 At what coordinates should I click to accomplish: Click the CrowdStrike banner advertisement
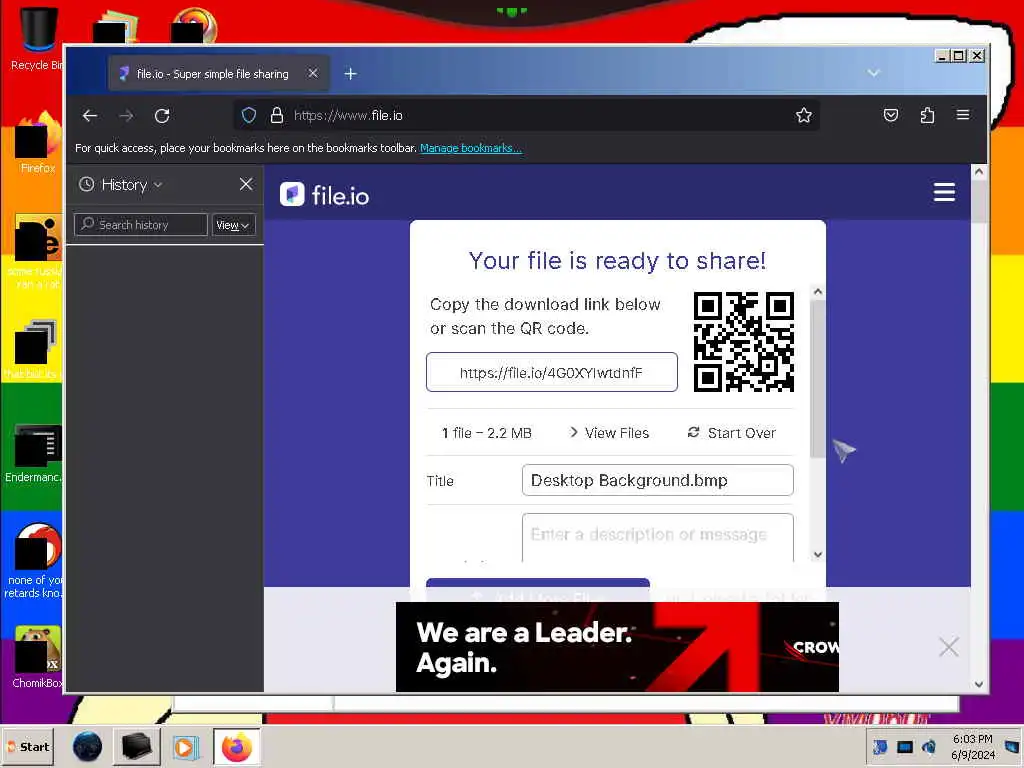pyautogui.click(x=617, y=647)
